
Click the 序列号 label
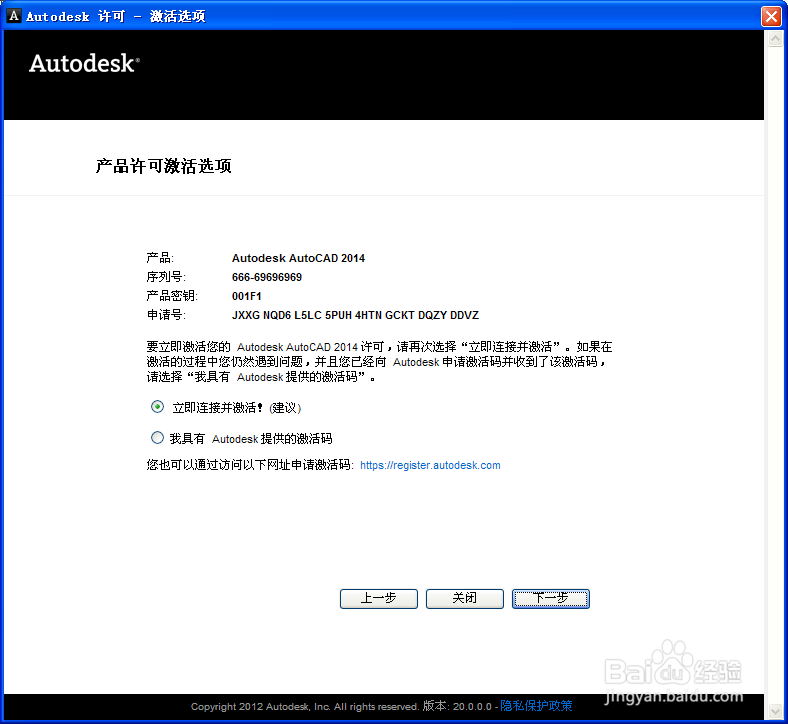pyautogui.click(x=166, y=277)
